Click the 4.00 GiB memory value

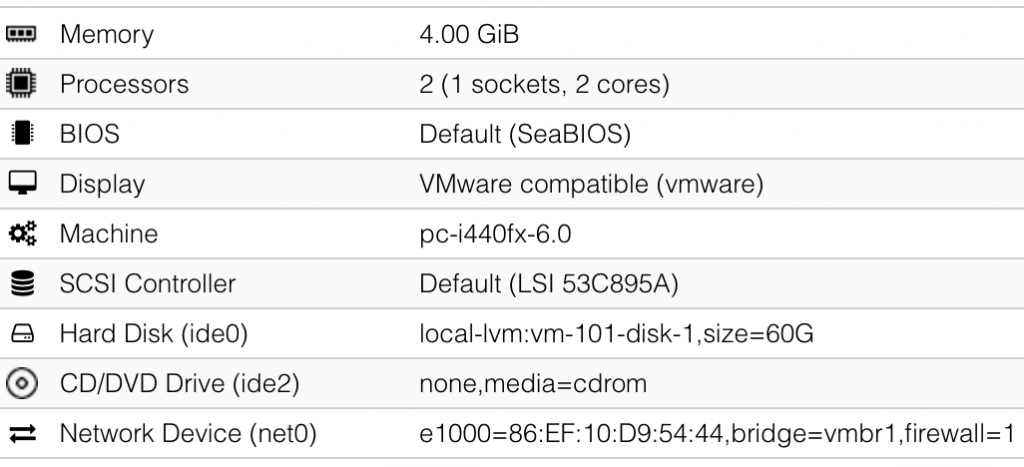coord(469,34)
